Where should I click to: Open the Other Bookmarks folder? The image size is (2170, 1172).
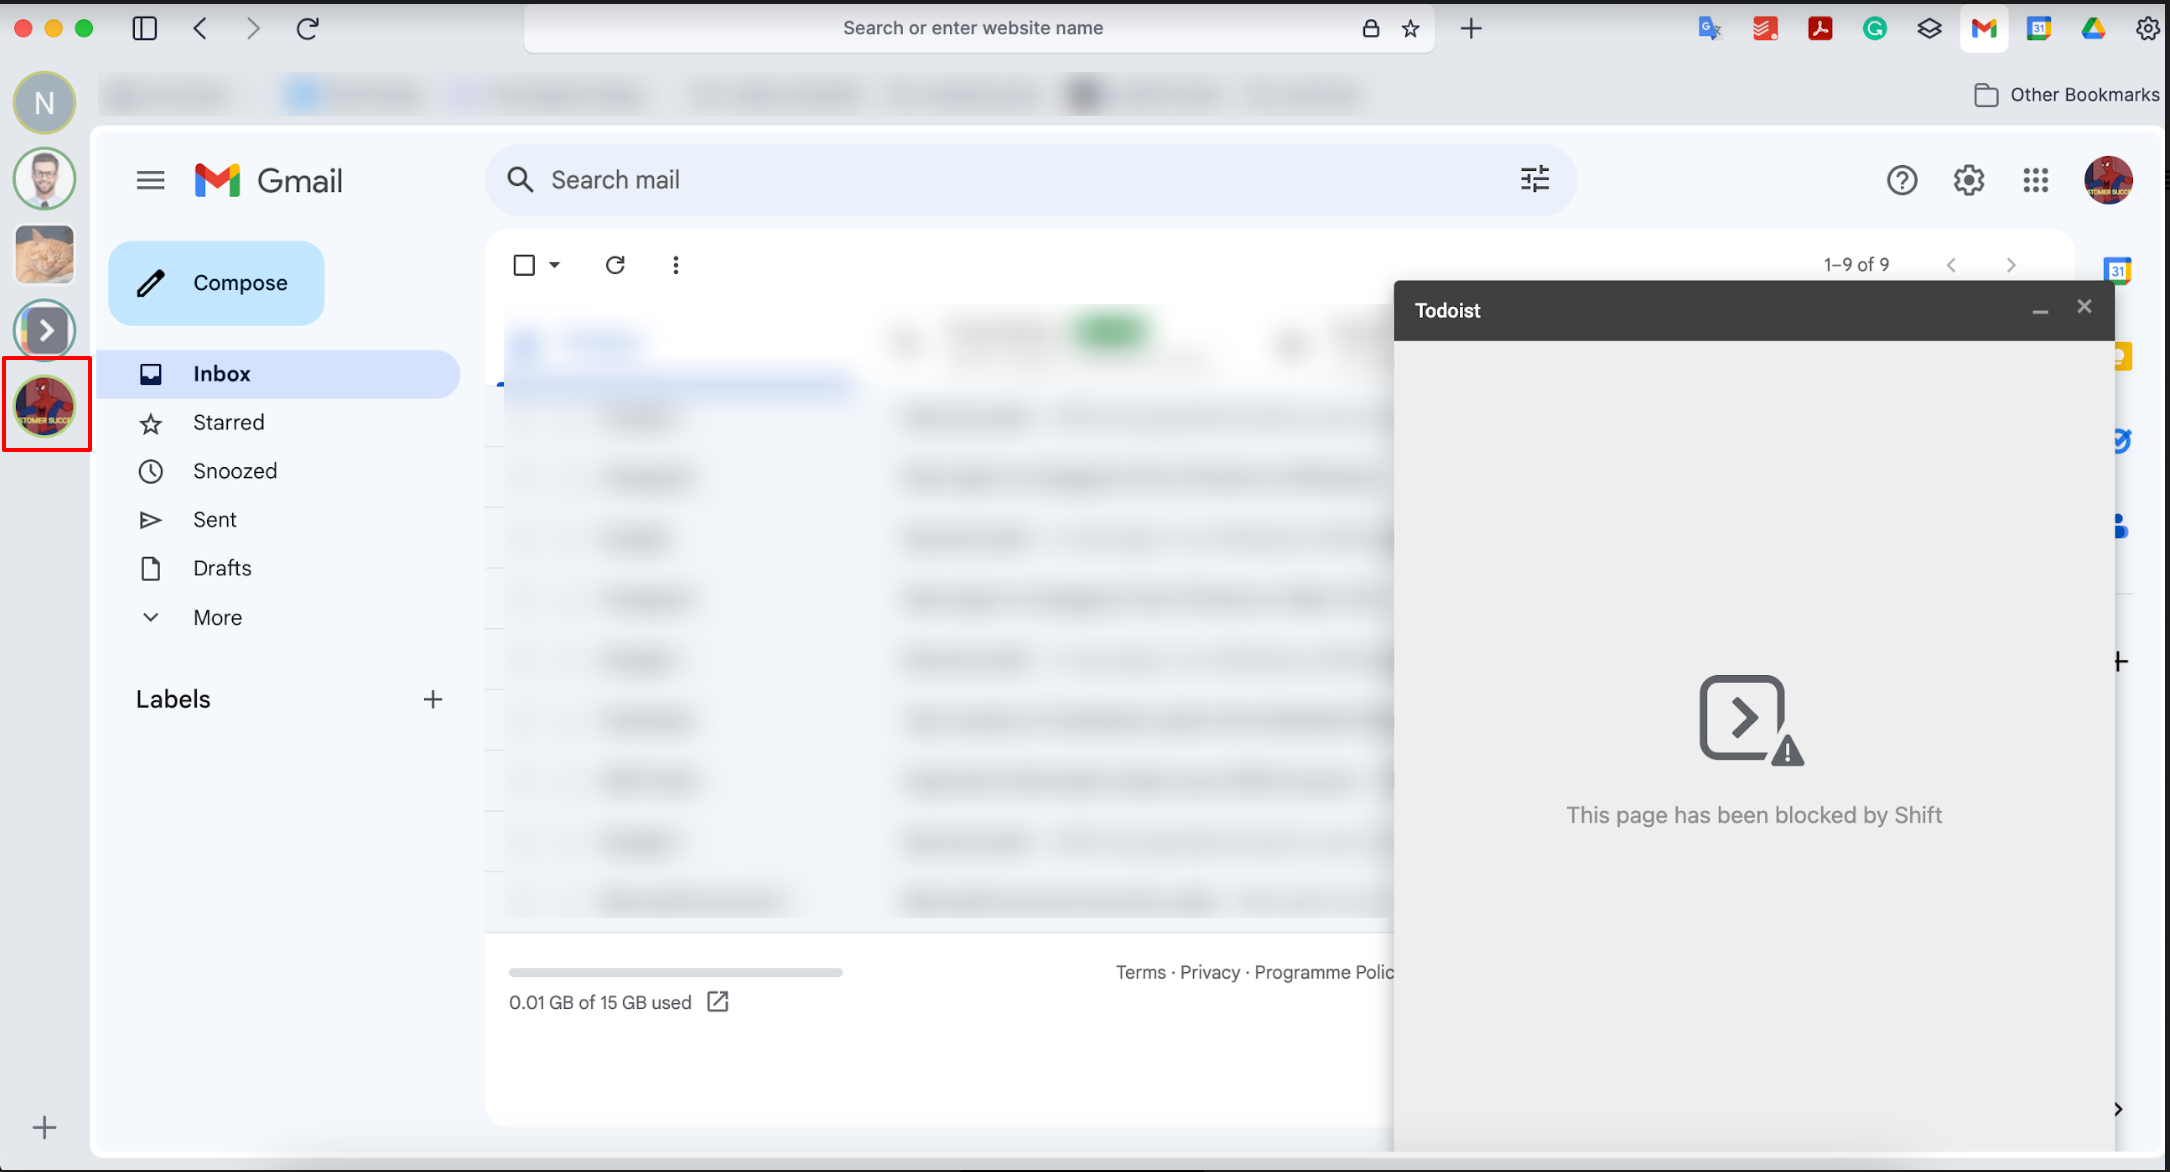pos(2067,95)
